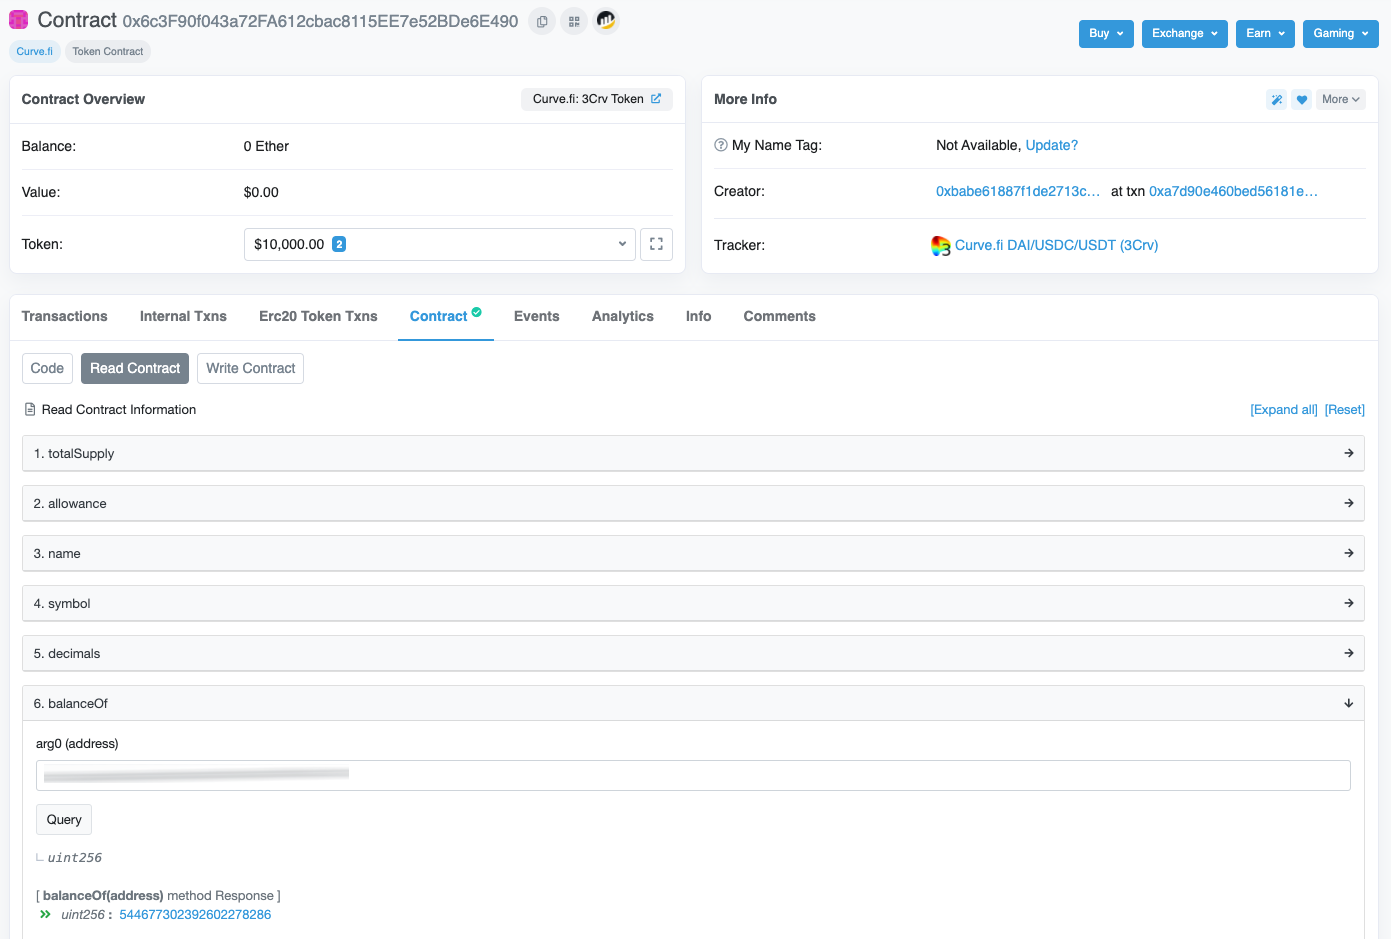Click the magic wand icon in More Info
Viewport: 1391px width, 939px height.
(x=1276, y=99)
